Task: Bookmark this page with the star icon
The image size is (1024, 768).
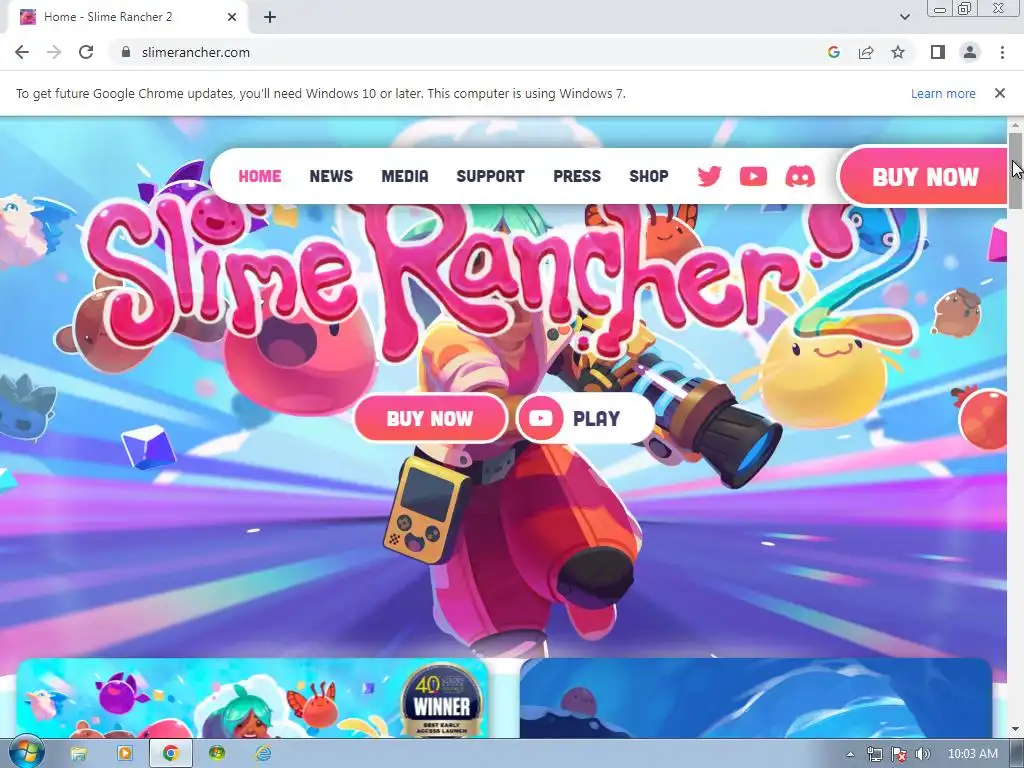Action: [898, 52]
